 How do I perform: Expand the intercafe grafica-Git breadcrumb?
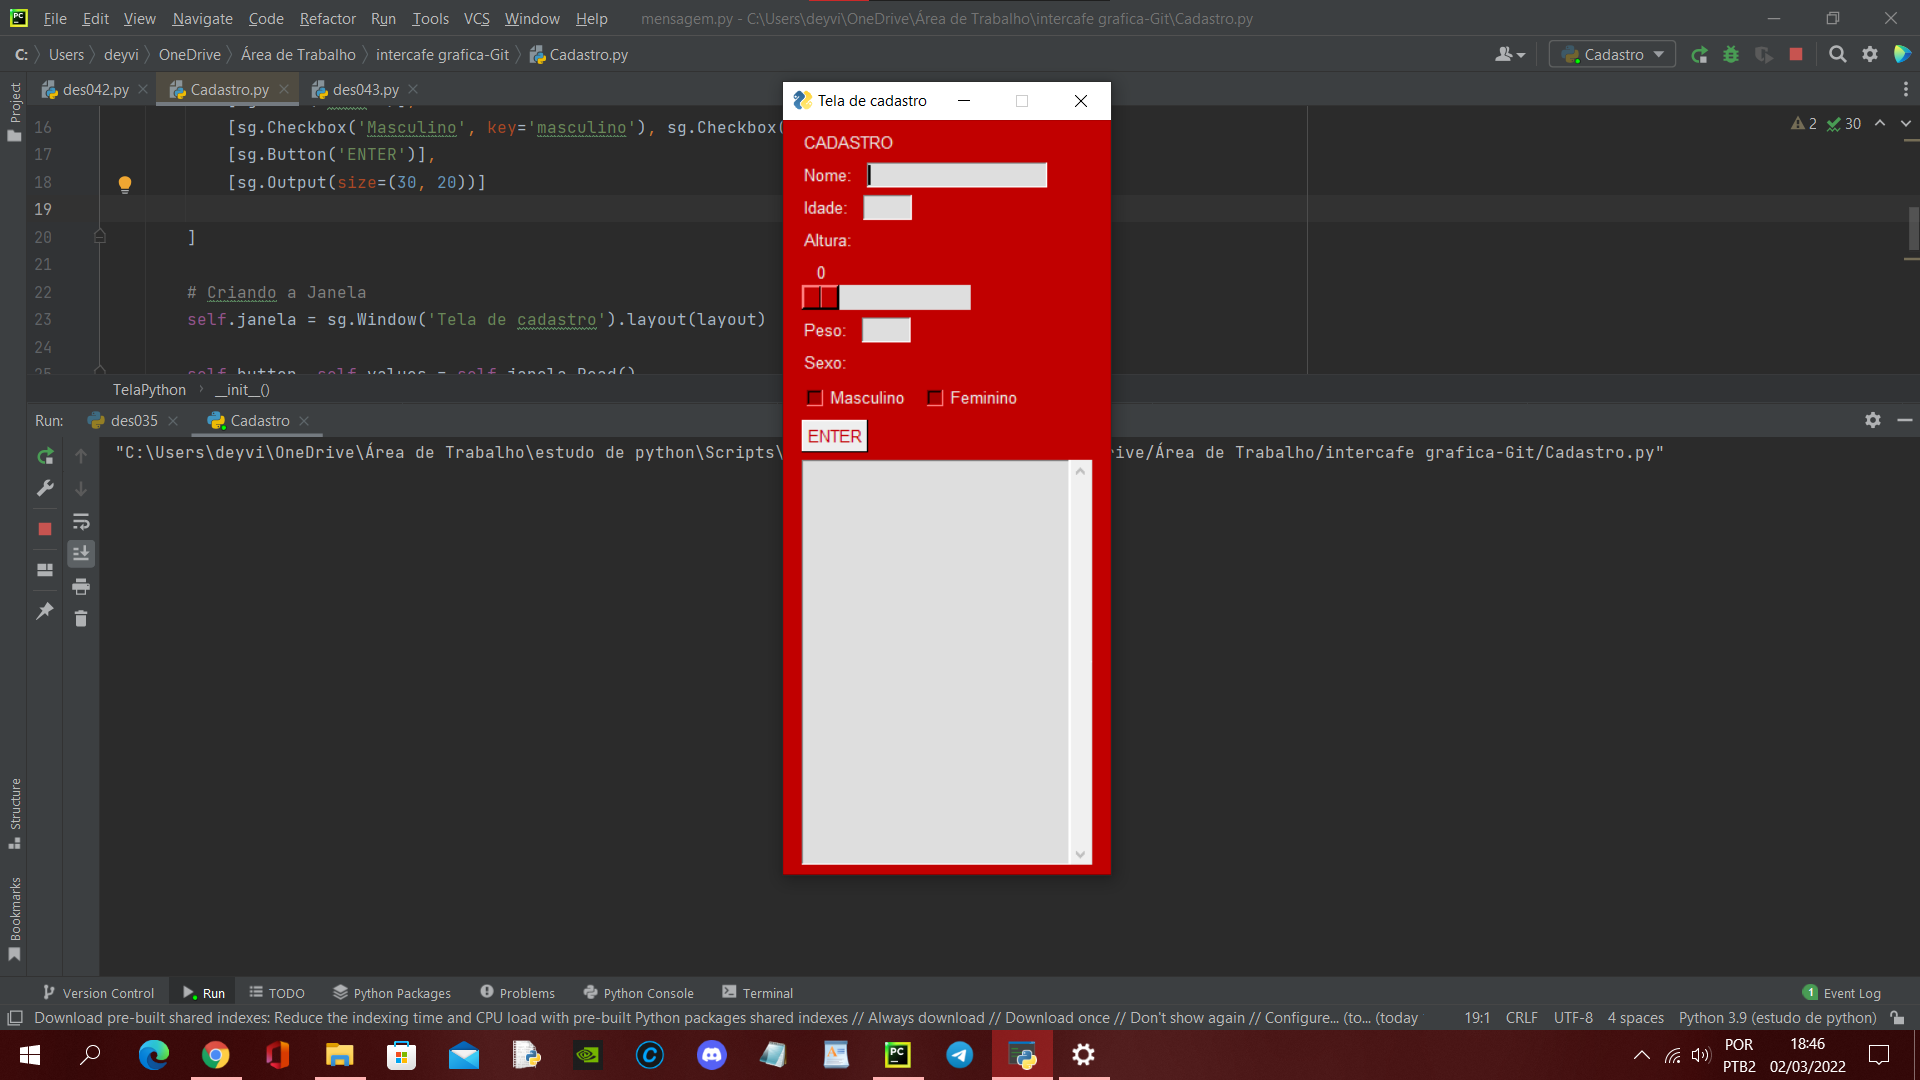[443, 54]
